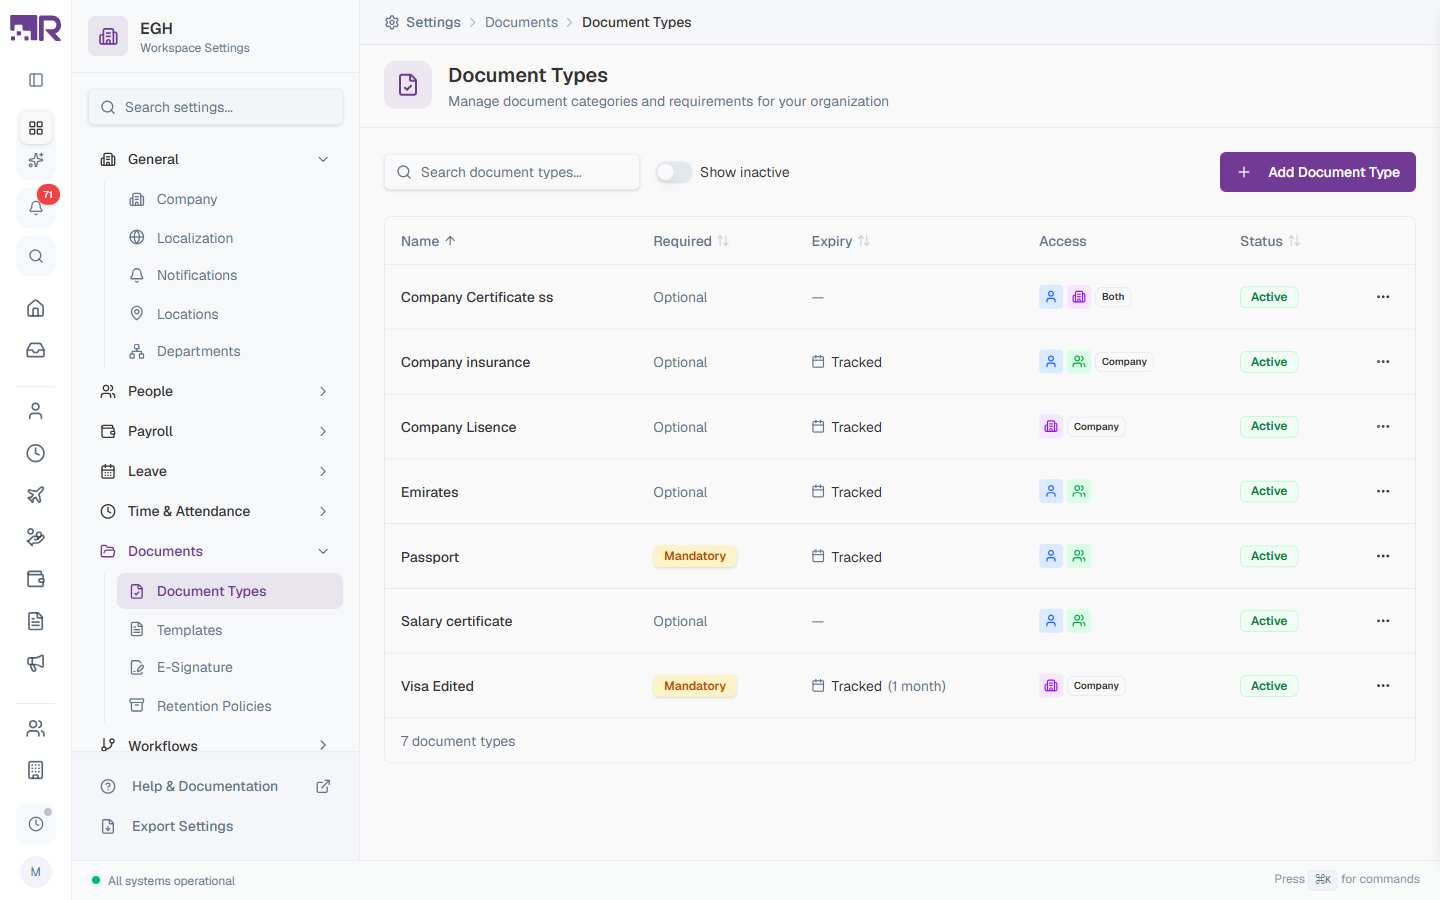
Task: Click Both access label in Company Certificate row
Action: (1113, 297)
